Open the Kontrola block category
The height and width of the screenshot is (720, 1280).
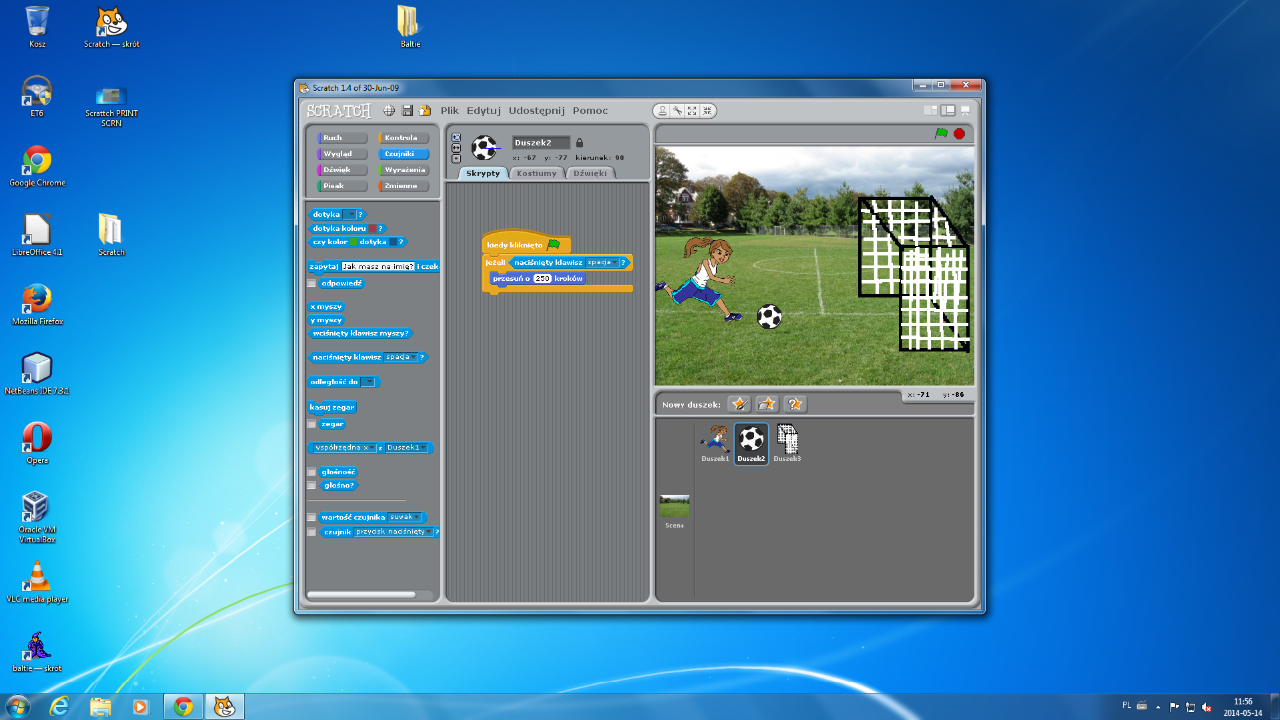tap(404, 138)
